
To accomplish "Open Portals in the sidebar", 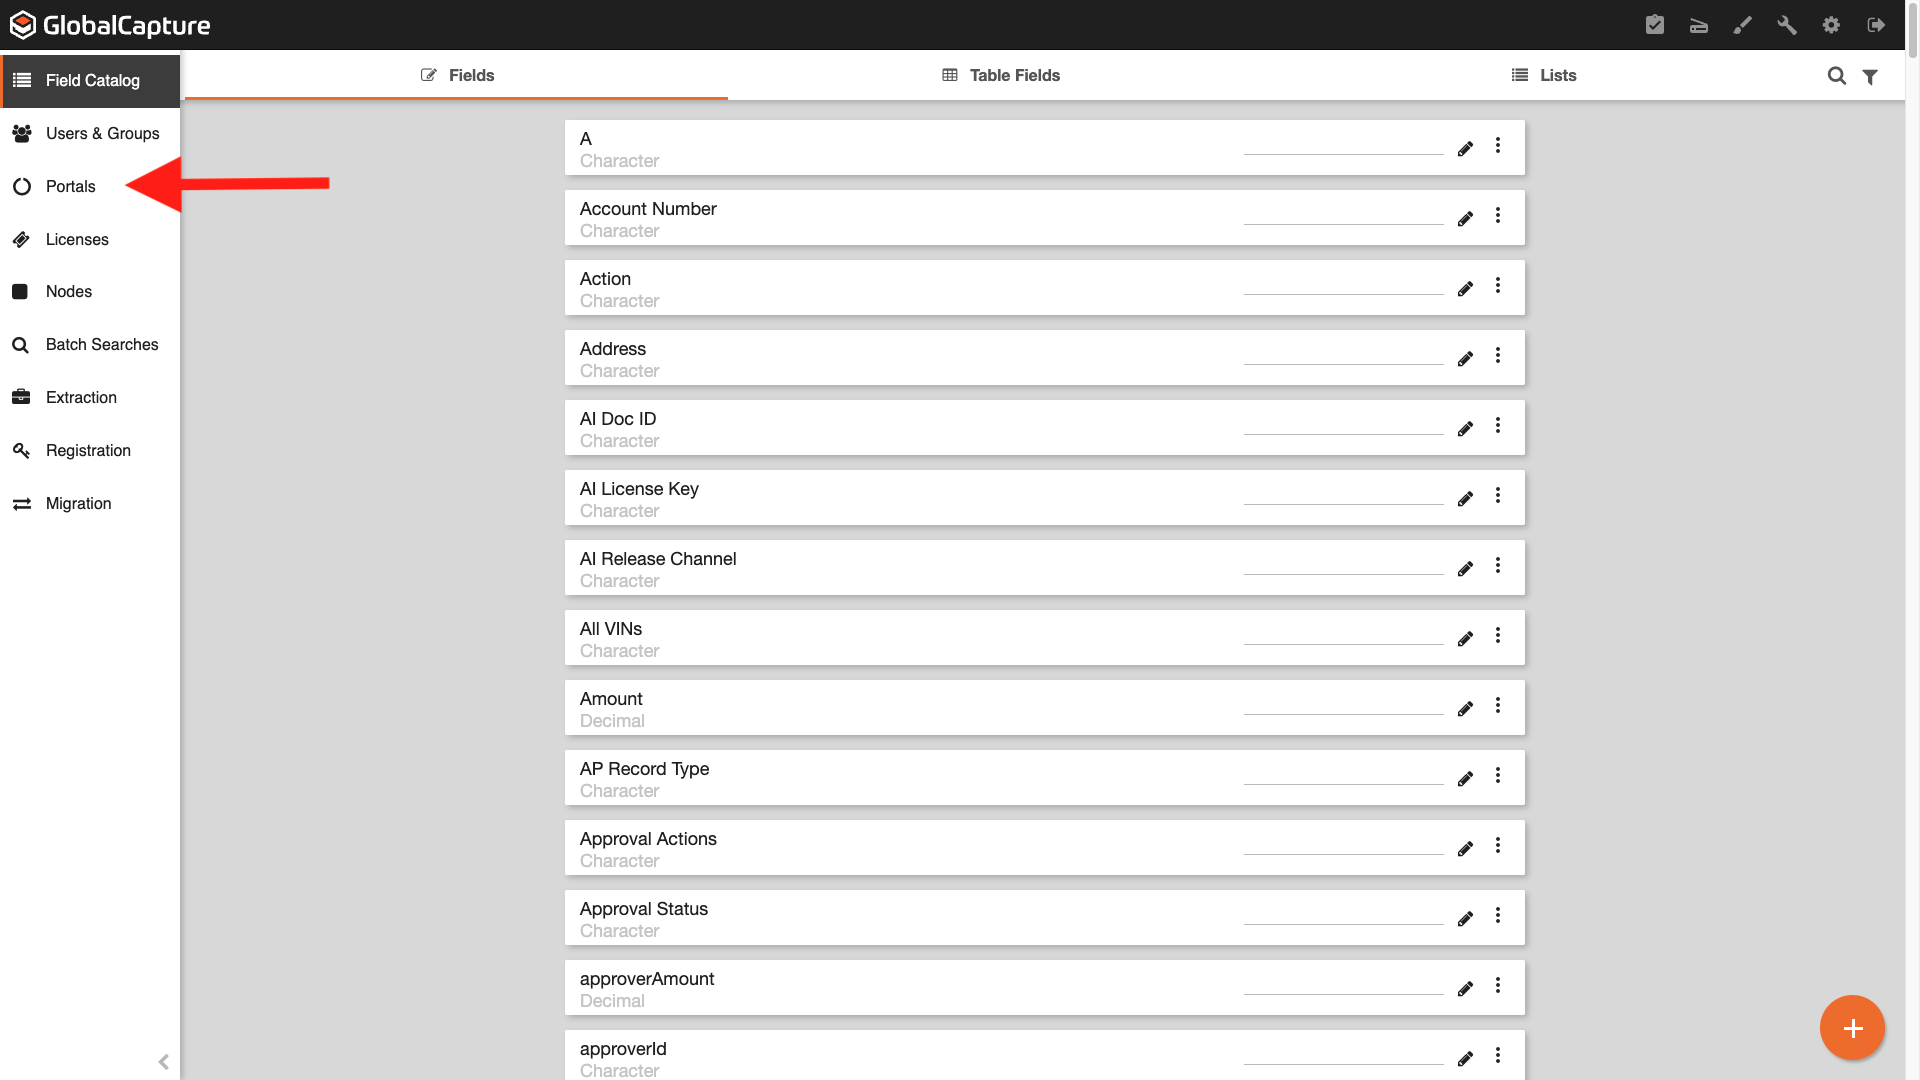I will pyautogui.click(x=70, y=187).
